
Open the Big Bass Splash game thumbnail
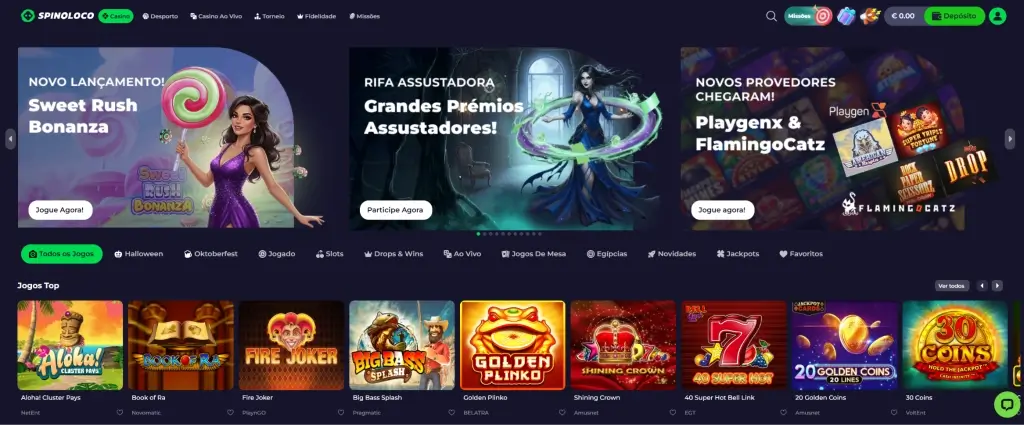coord(402,345)
